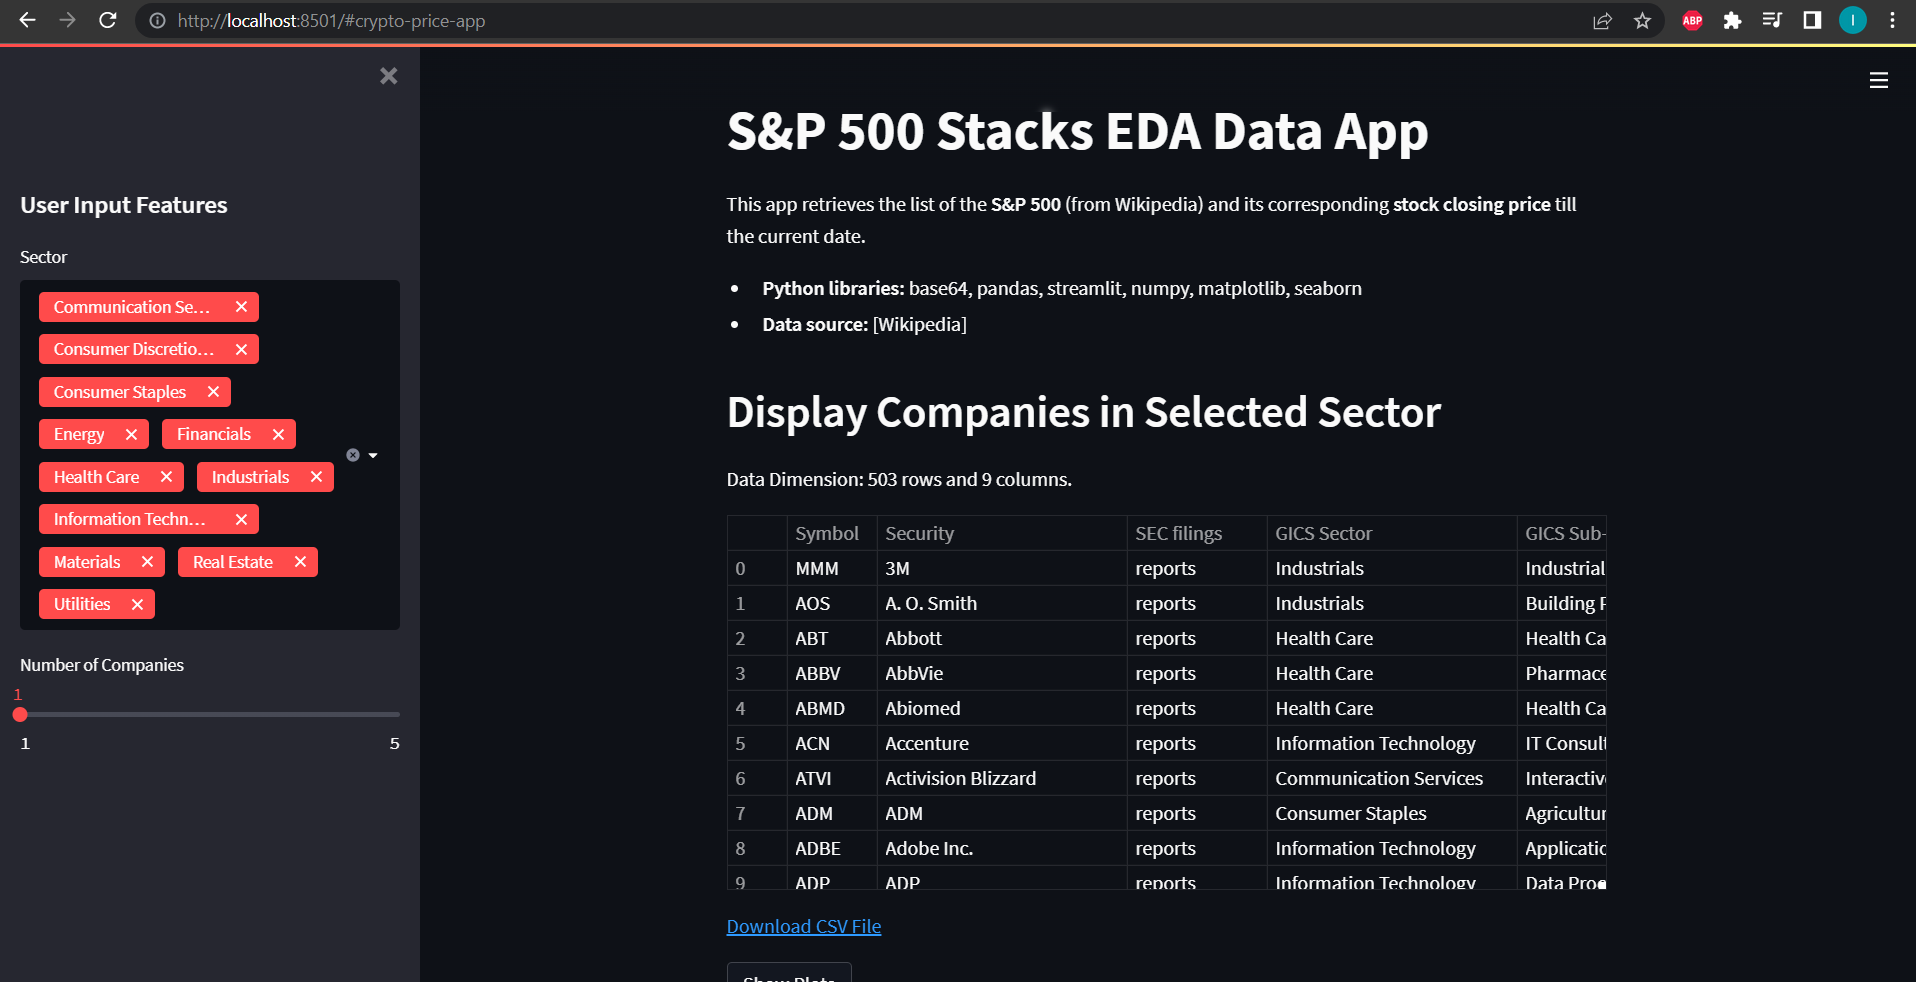The width and height of the screenshot is (1916, 982).
Task: Remove Health Care sector tag
Action: (166, 477)
